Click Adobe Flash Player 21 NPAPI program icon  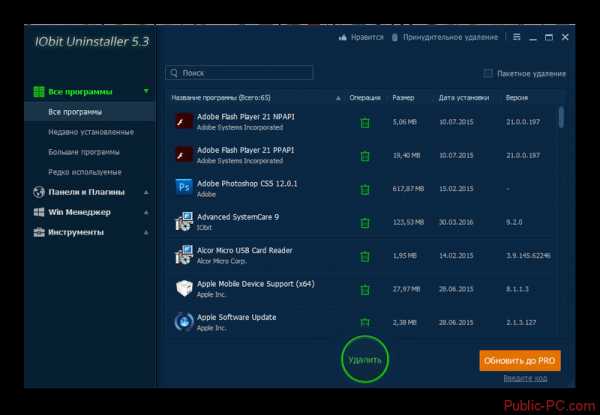point(184,122)
